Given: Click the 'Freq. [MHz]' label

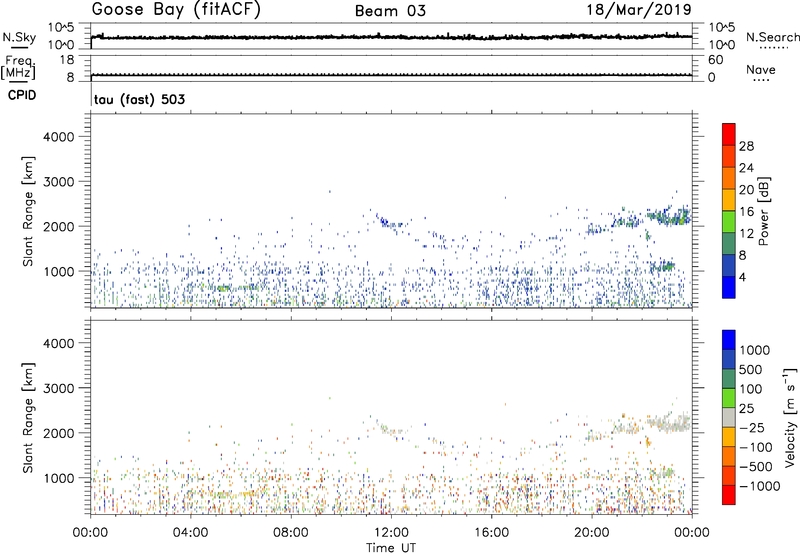Looking at the screenshot, I should click(x=18, y=68).
